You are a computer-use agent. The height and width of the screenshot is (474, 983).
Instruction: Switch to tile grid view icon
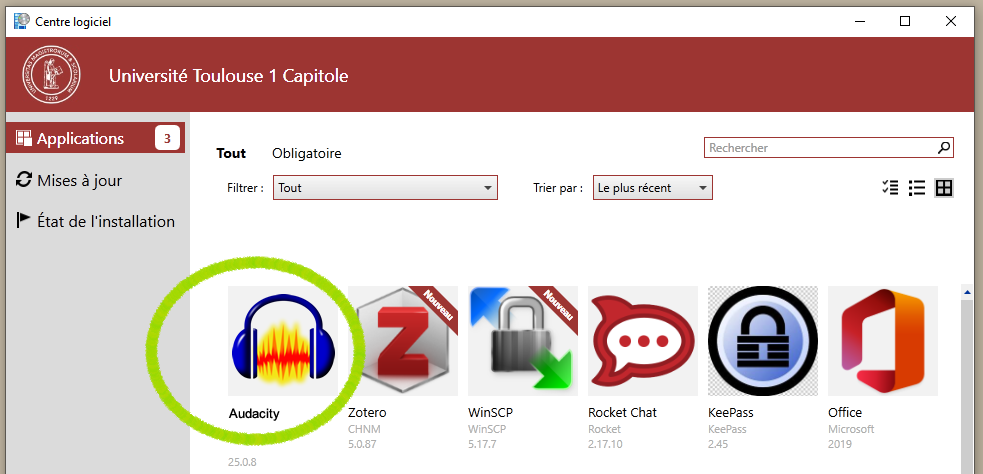(944, 187)
